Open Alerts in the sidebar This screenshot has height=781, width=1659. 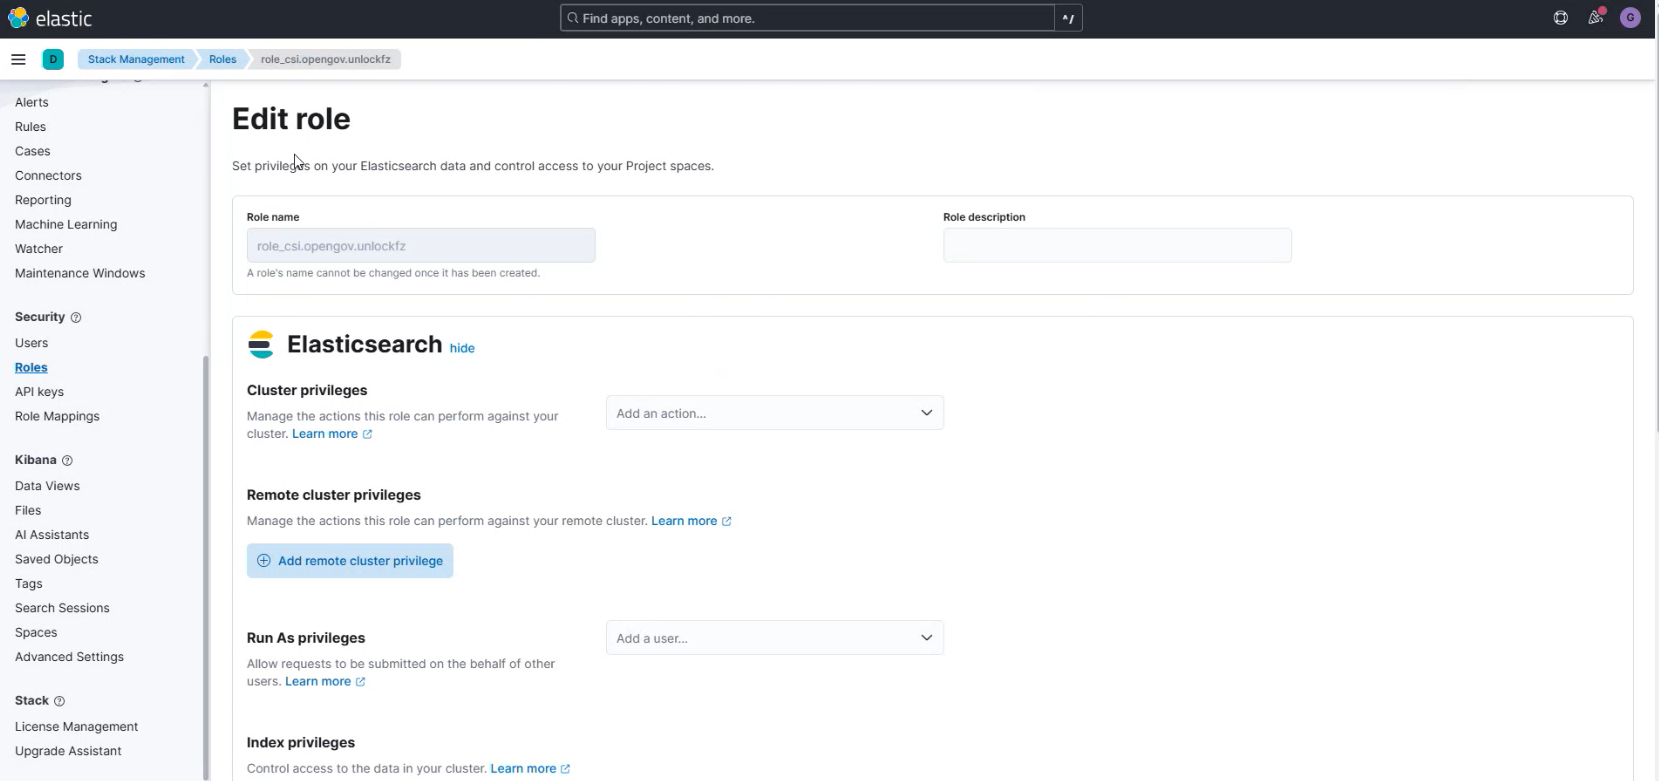click(32, 102)
